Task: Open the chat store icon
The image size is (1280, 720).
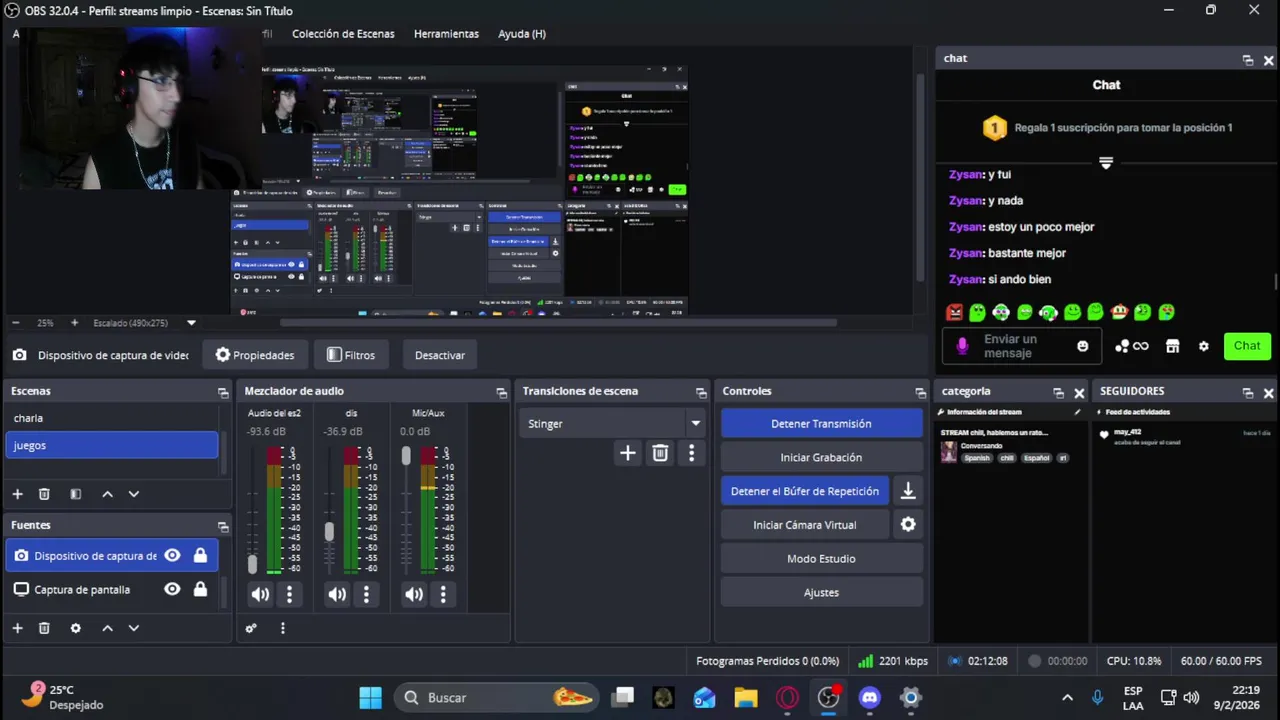Action: (1172, 346)
